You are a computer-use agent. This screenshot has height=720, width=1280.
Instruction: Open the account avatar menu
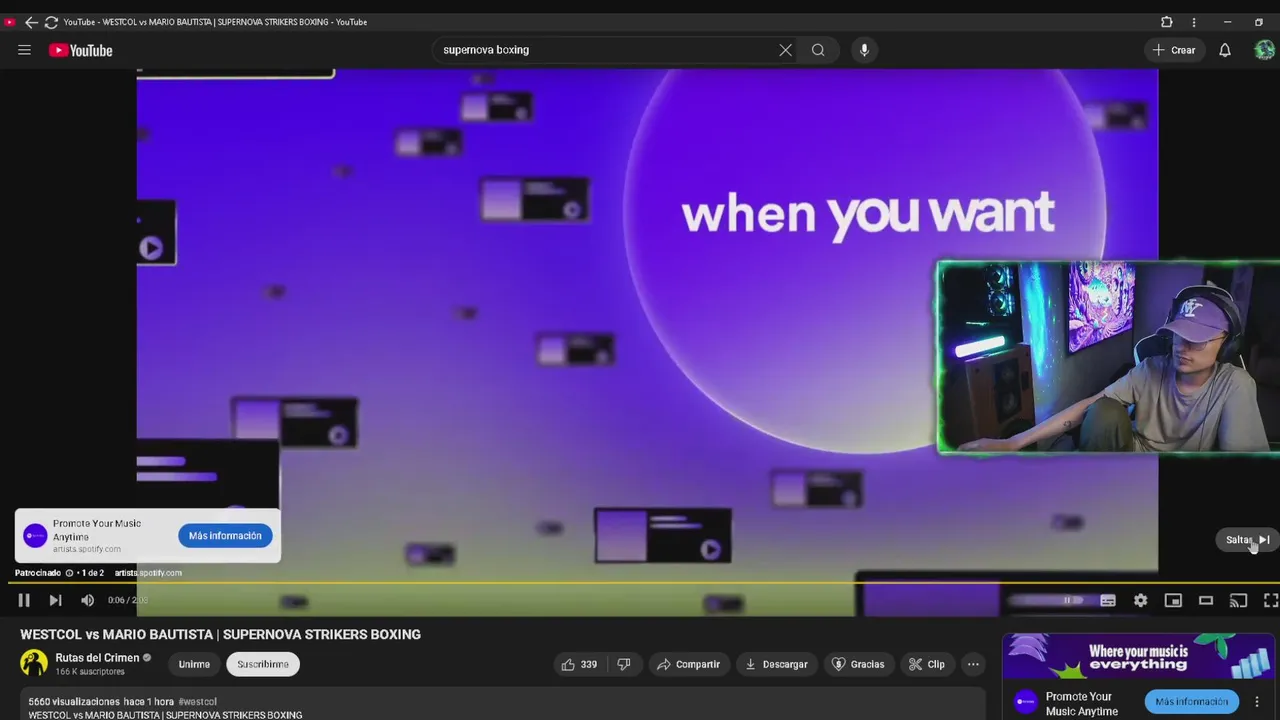(1264, 50)
